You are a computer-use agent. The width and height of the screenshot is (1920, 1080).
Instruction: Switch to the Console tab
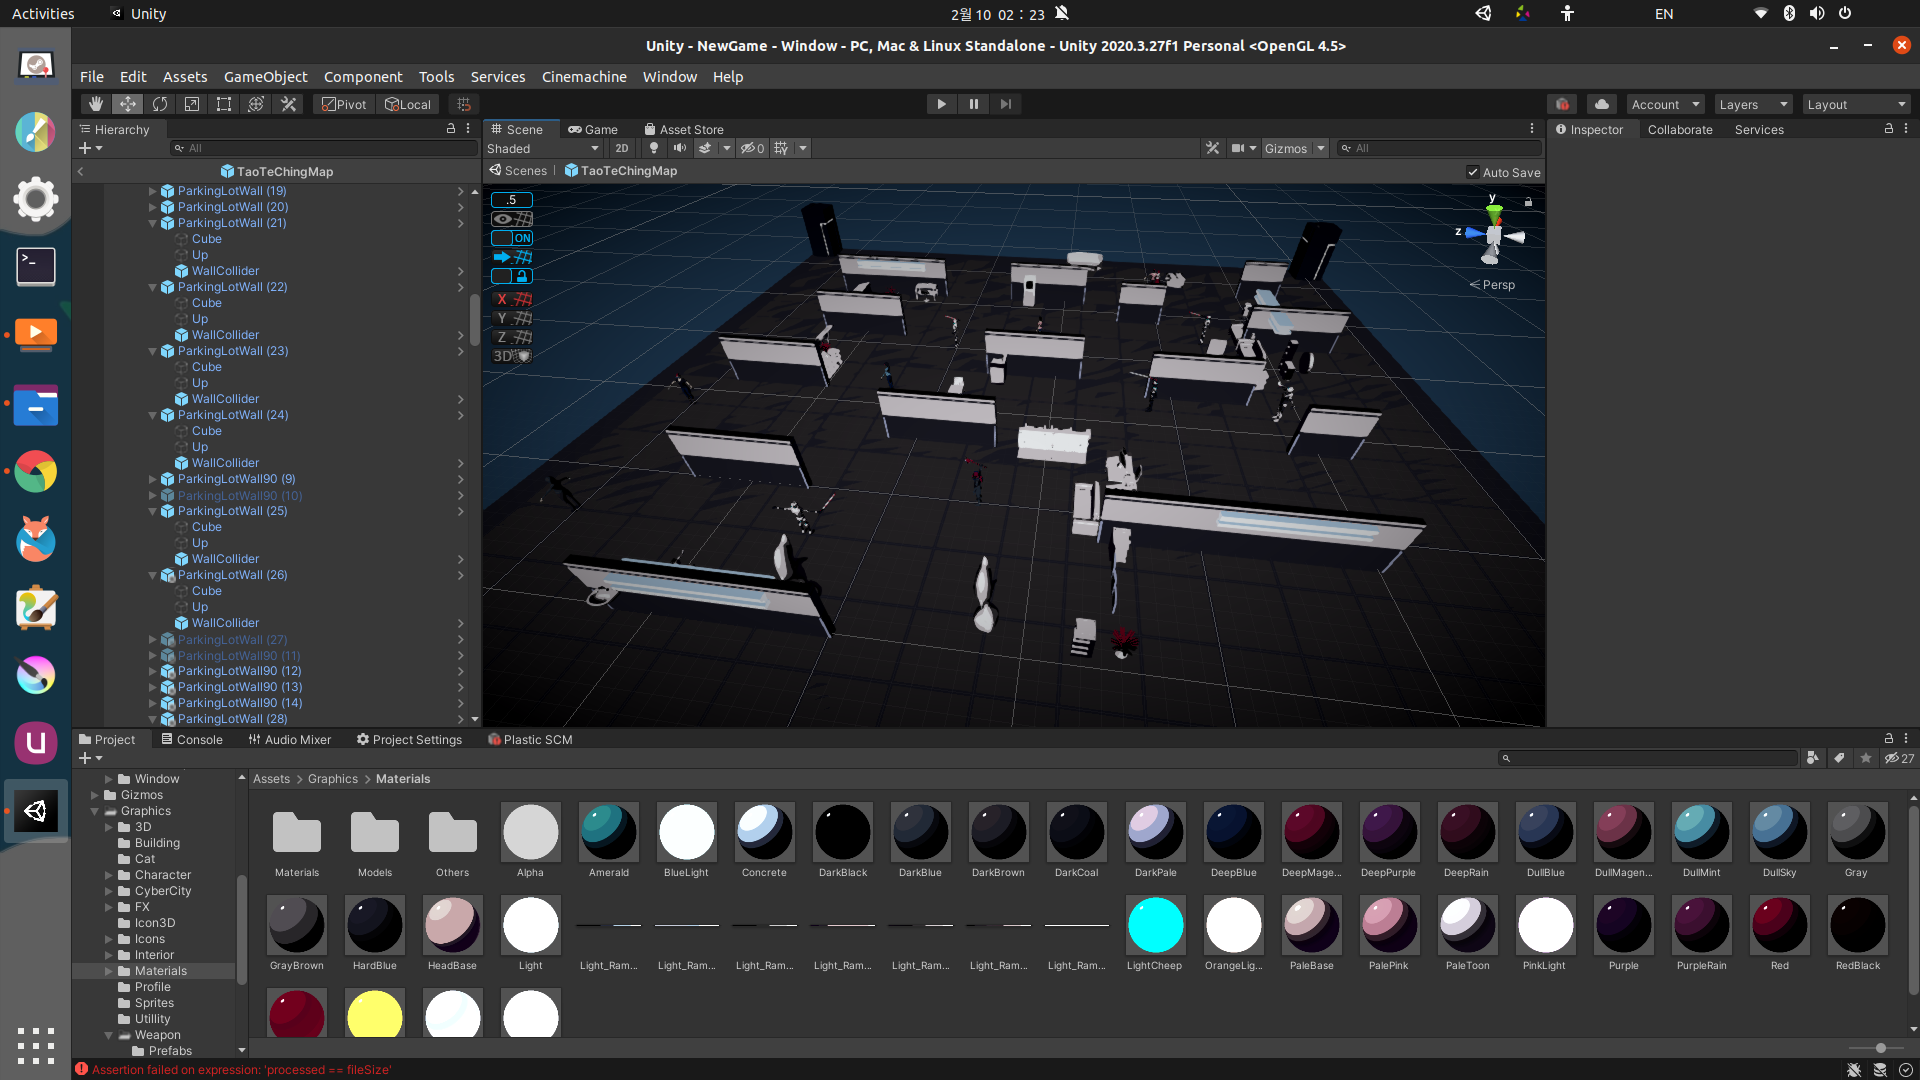192,739
